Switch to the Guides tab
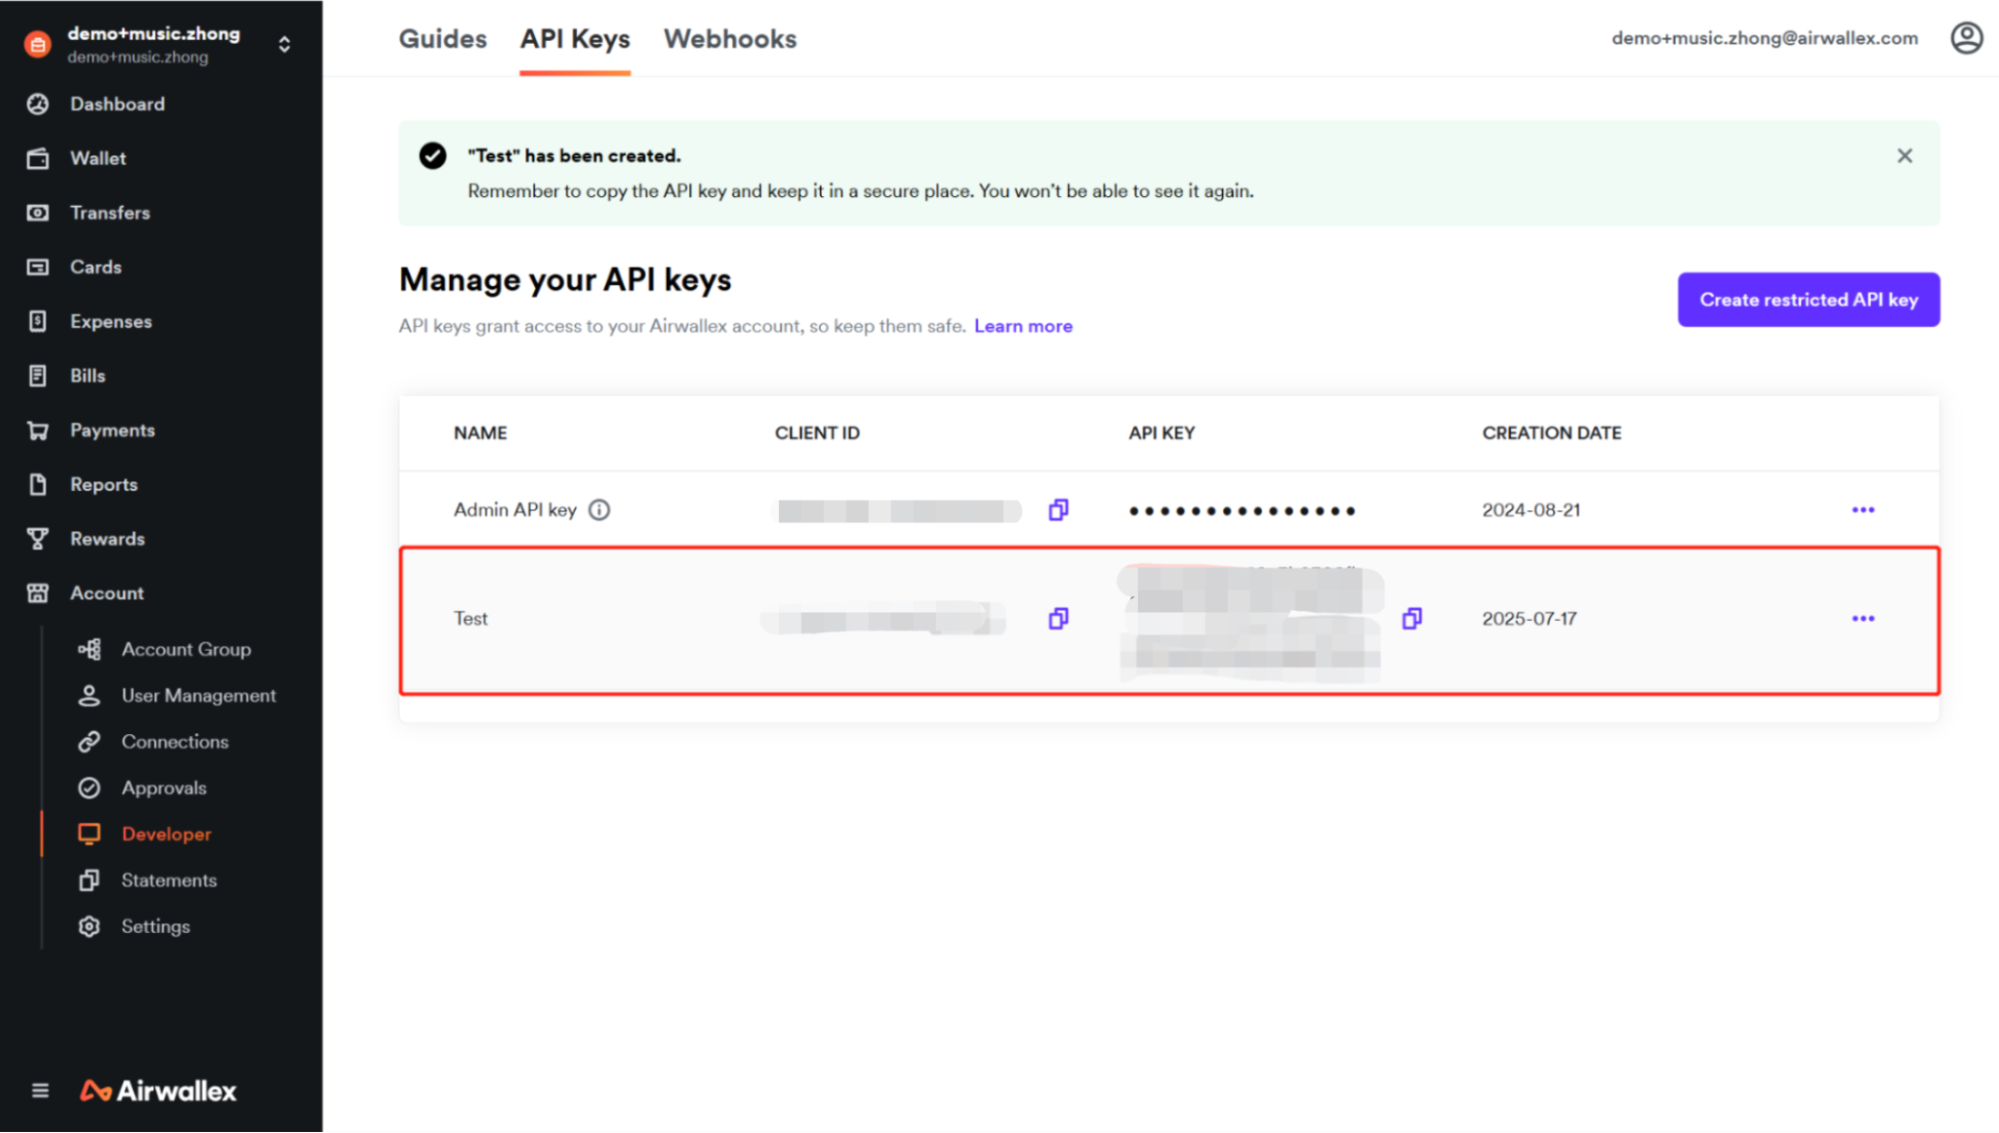The image size is (1999, 1133). point(442,38)
